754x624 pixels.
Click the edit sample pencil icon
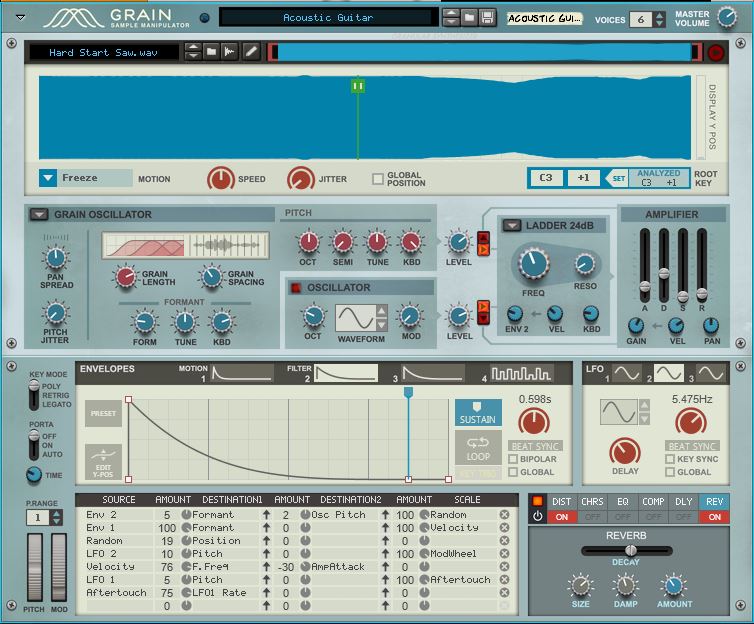pos(250,51)
